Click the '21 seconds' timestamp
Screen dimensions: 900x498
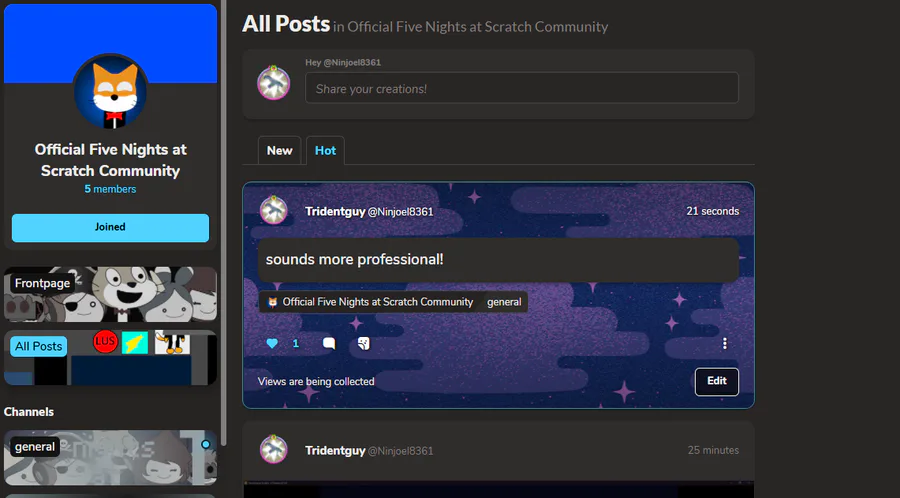(x=712, y=211)
